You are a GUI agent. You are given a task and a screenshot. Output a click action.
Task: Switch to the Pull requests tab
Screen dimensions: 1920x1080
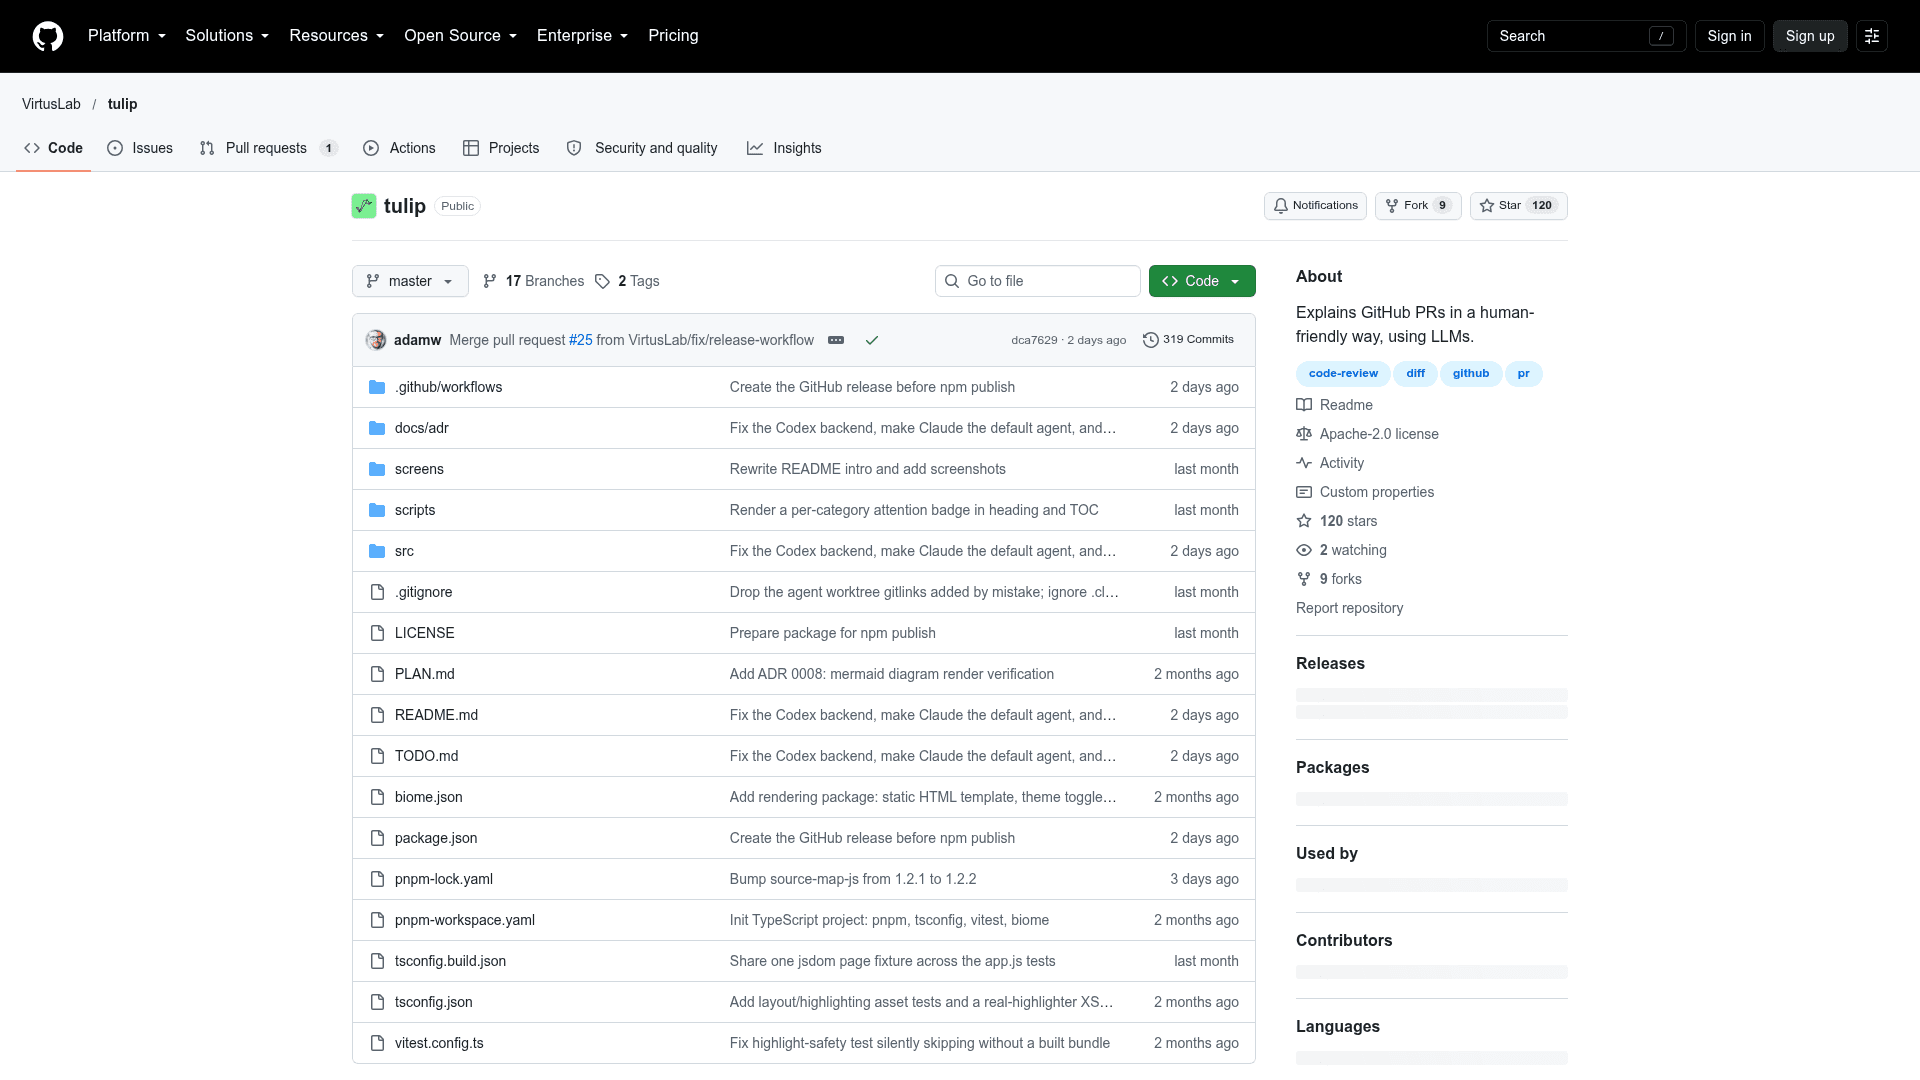[269, 148]
